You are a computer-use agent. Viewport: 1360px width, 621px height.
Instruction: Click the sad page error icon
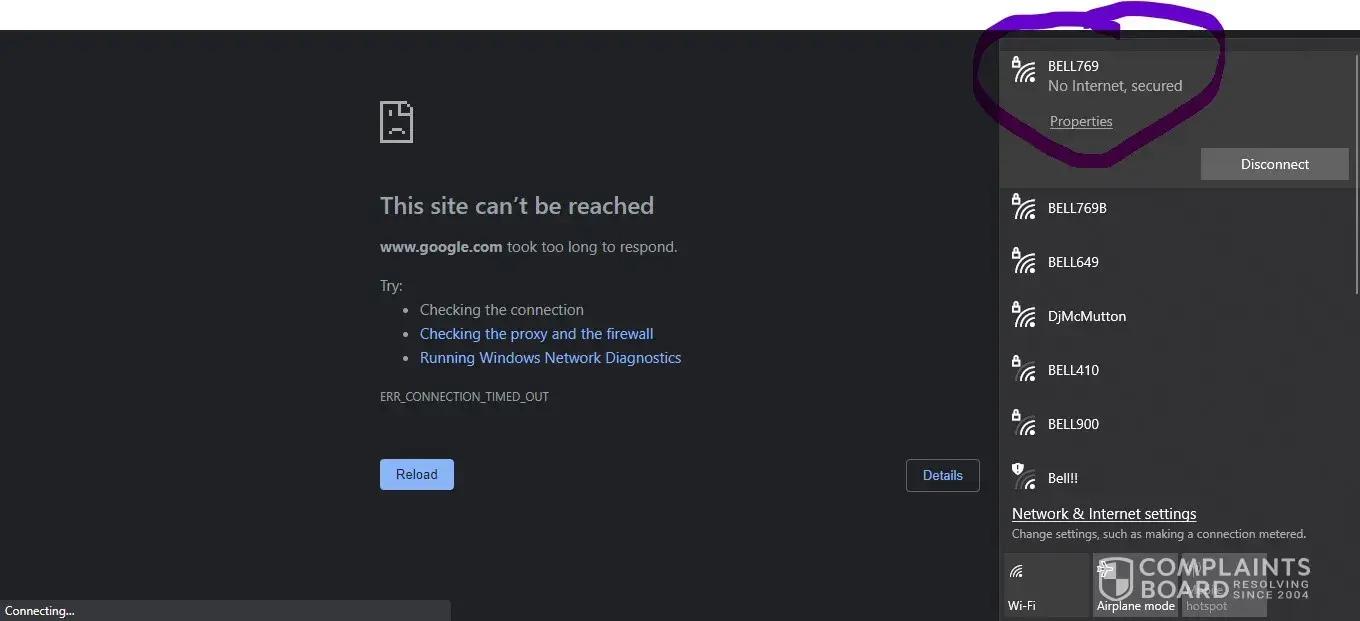pos(396,122)
